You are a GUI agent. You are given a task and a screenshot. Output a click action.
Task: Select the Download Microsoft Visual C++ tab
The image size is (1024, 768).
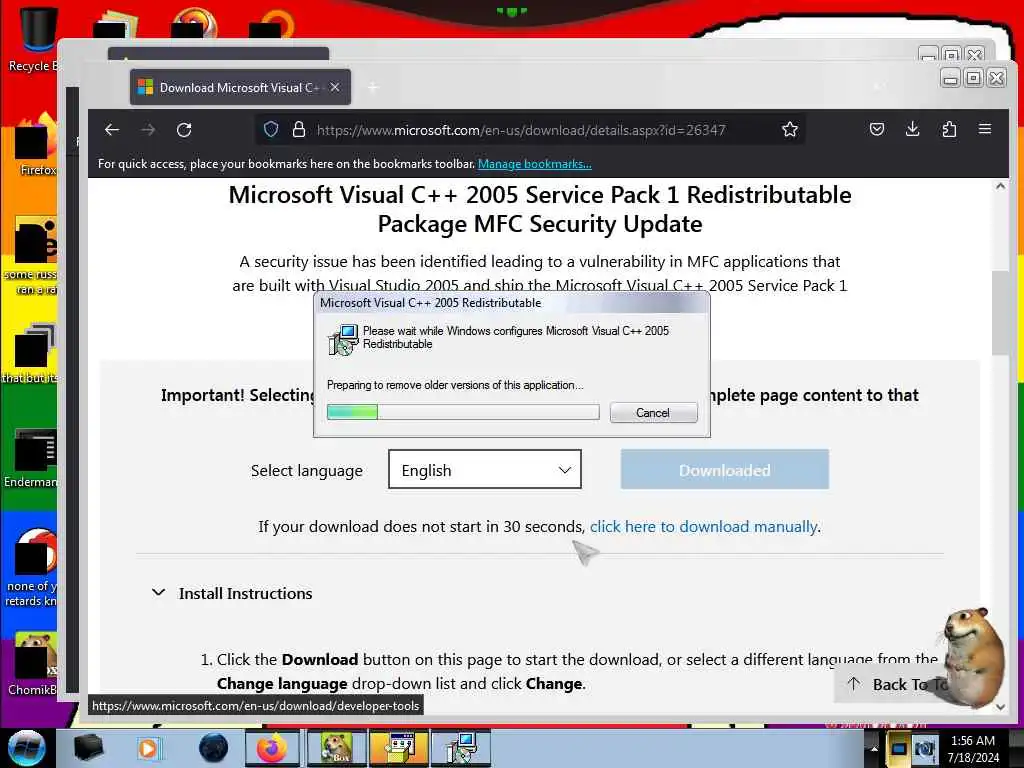240,87
